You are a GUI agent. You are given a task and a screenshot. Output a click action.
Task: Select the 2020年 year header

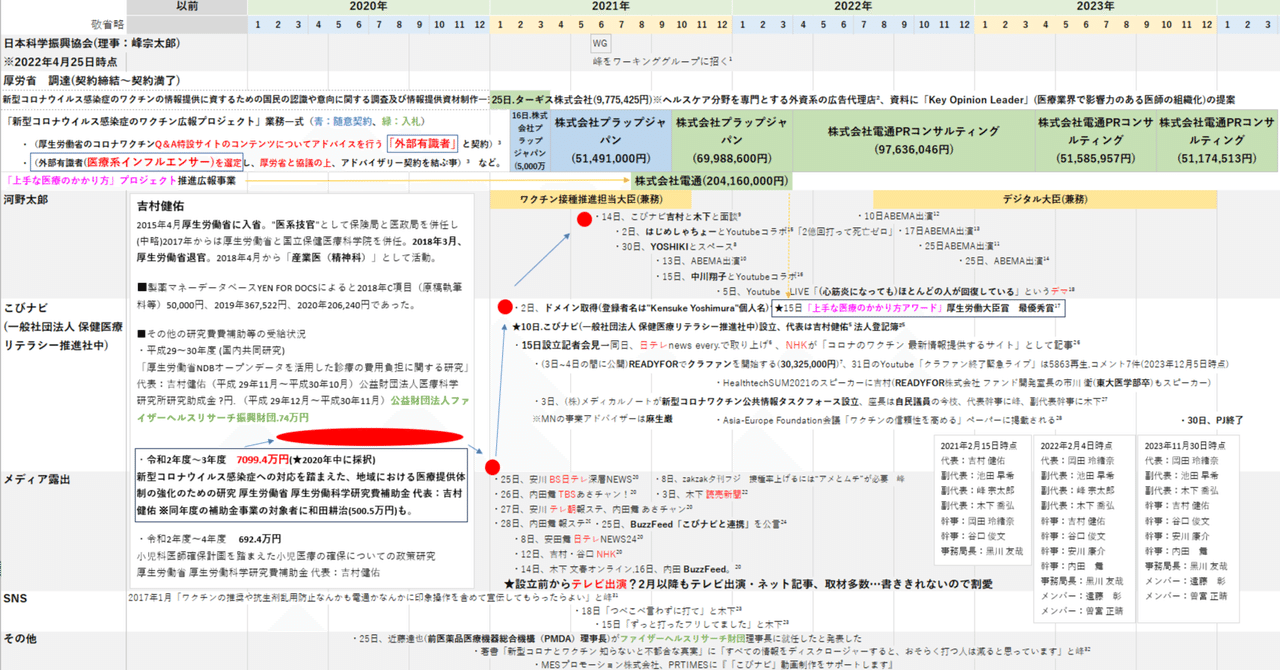tap(368, 7)
